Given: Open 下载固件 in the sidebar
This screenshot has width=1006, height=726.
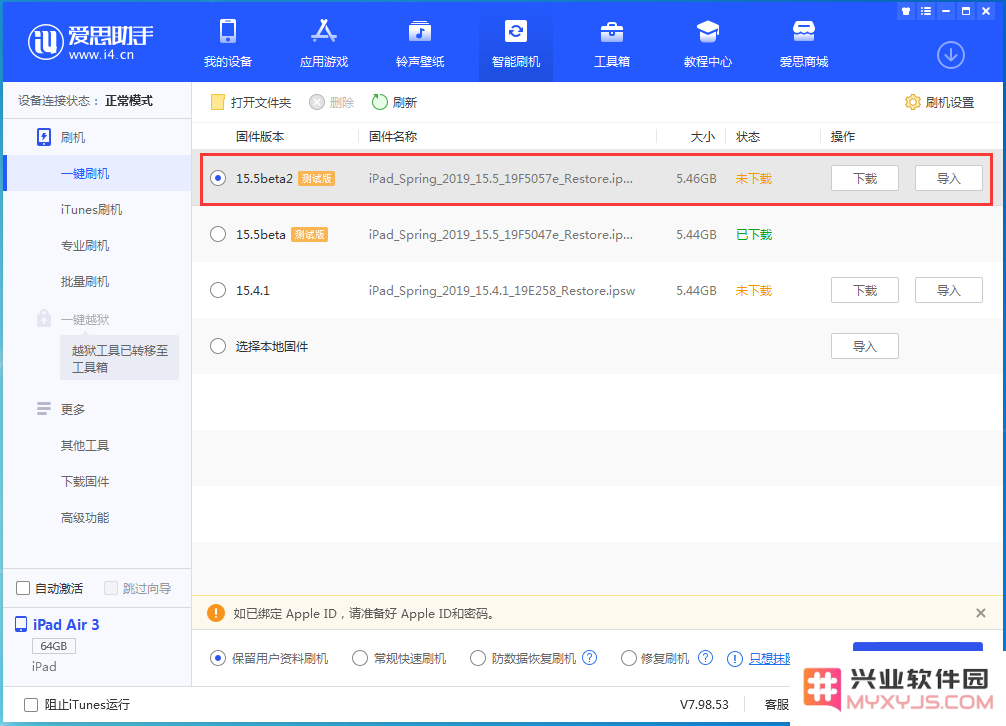Looking at the screenshot, I should click(85, 481).
